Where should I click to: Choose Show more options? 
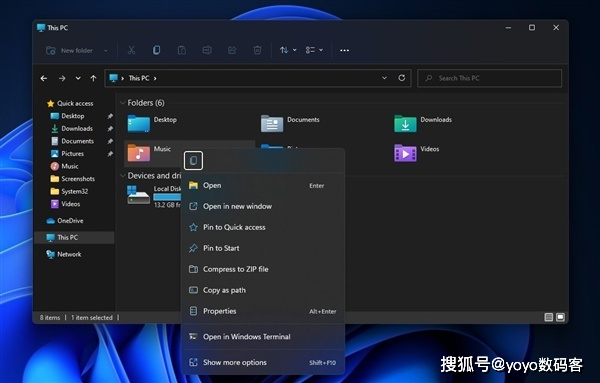point(263,362)
